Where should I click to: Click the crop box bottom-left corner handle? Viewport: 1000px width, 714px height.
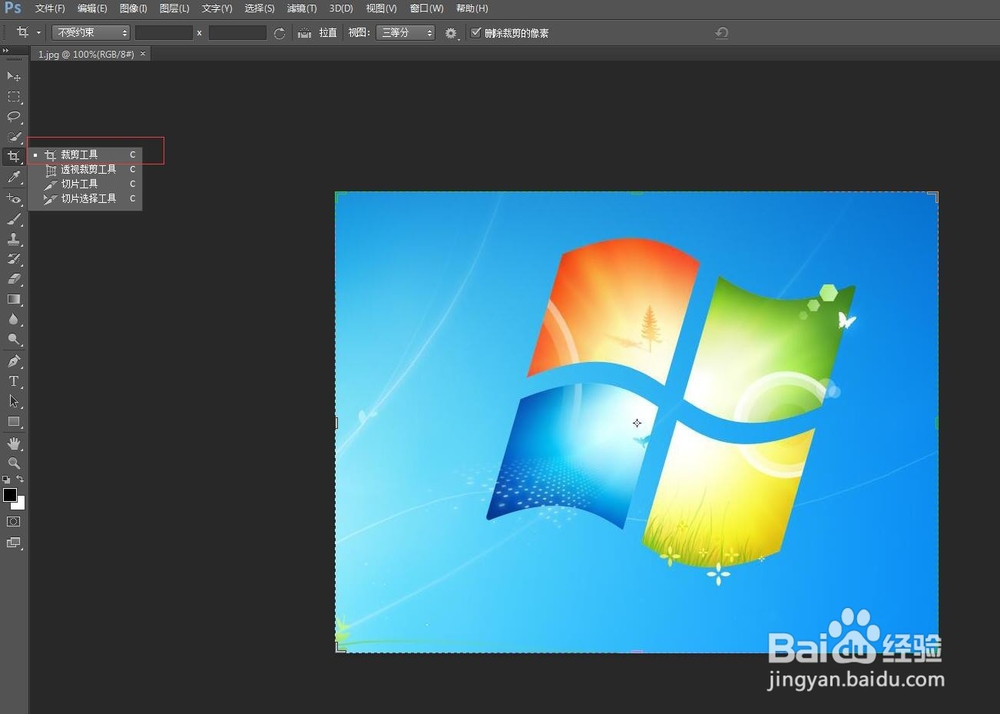tap(340, 648)
